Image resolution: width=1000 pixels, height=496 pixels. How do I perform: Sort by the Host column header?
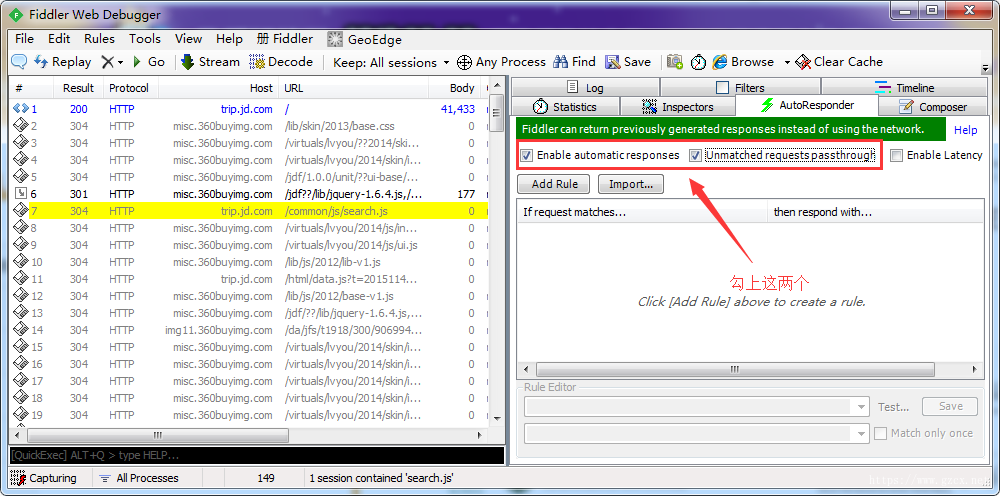(x=219, y=88)
